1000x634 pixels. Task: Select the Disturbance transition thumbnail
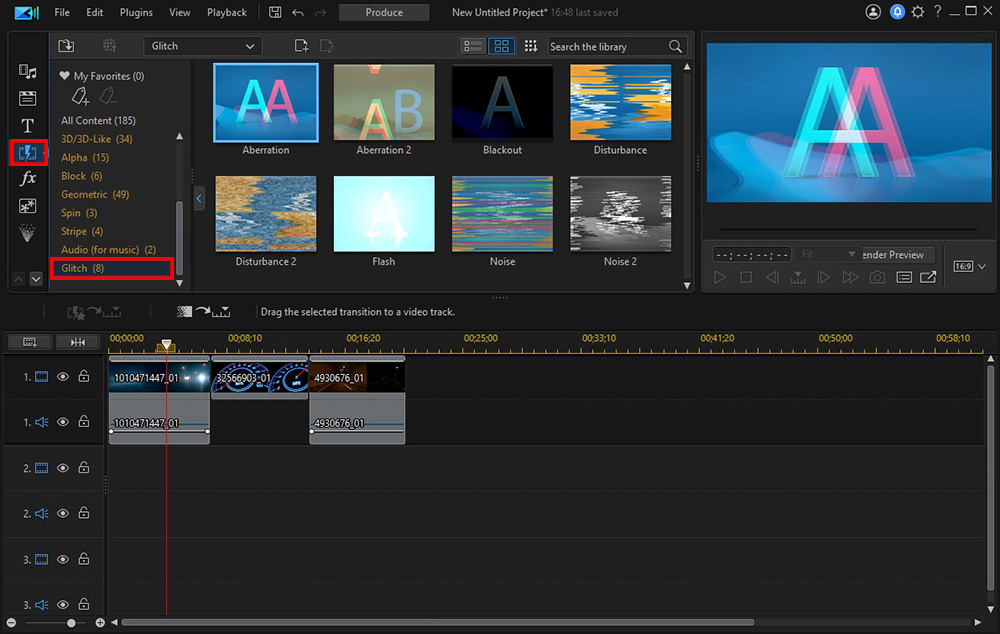click(x=620, y=102)
